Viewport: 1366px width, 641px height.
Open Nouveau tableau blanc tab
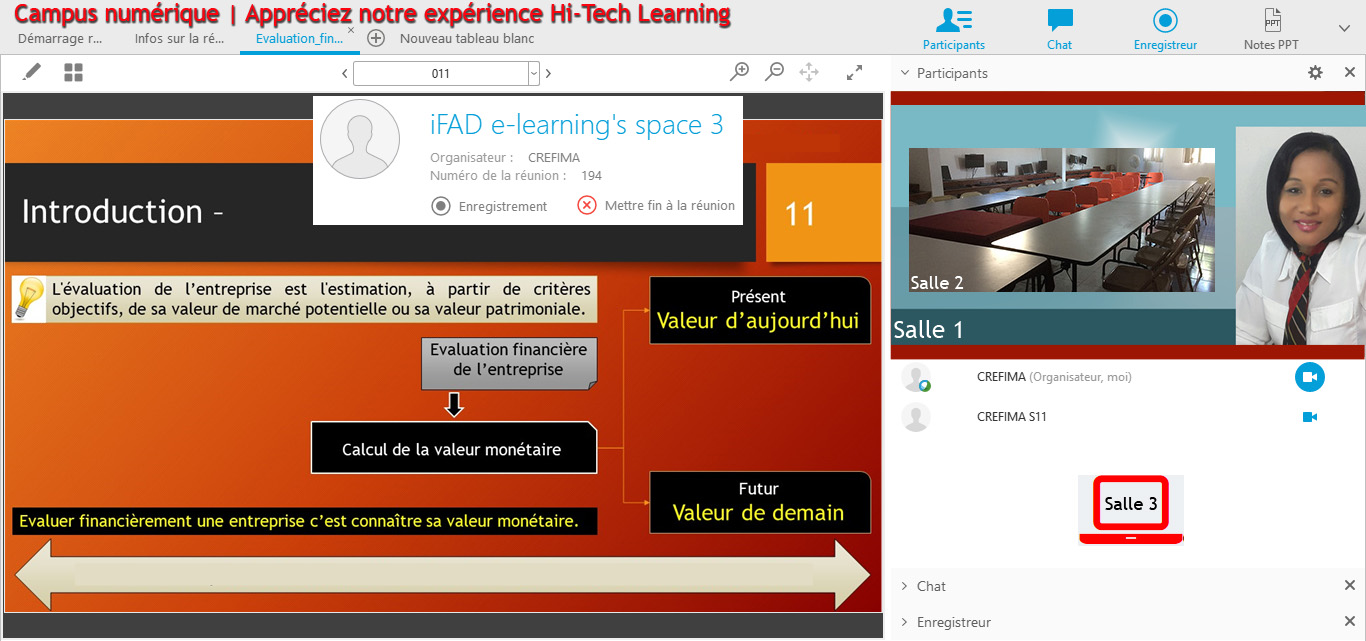click(x=466, y=39)
